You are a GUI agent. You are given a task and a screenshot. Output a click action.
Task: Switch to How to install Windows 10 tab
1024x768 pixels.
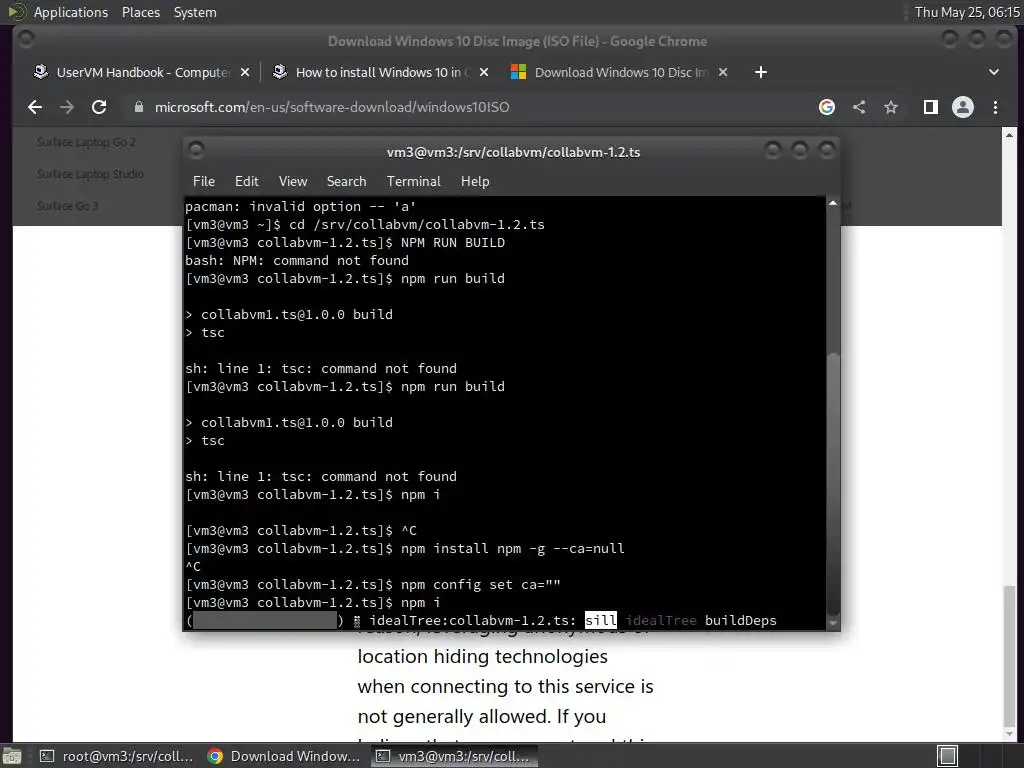coord(380,72)
